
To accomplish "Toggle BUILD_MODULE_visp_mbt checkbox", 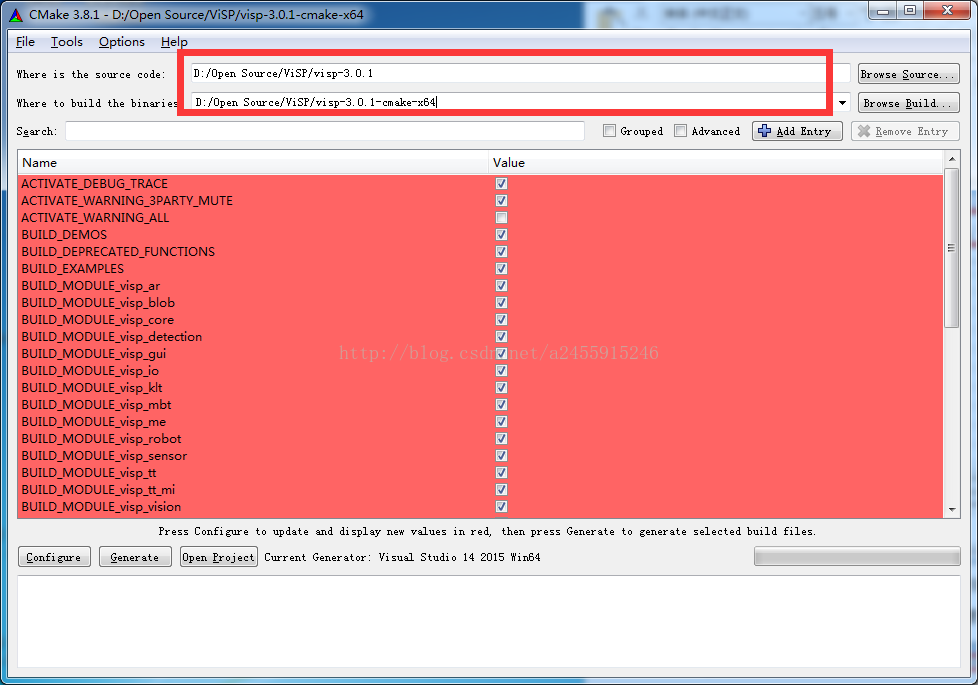I will pyautogui.click(x=501, y=404).
